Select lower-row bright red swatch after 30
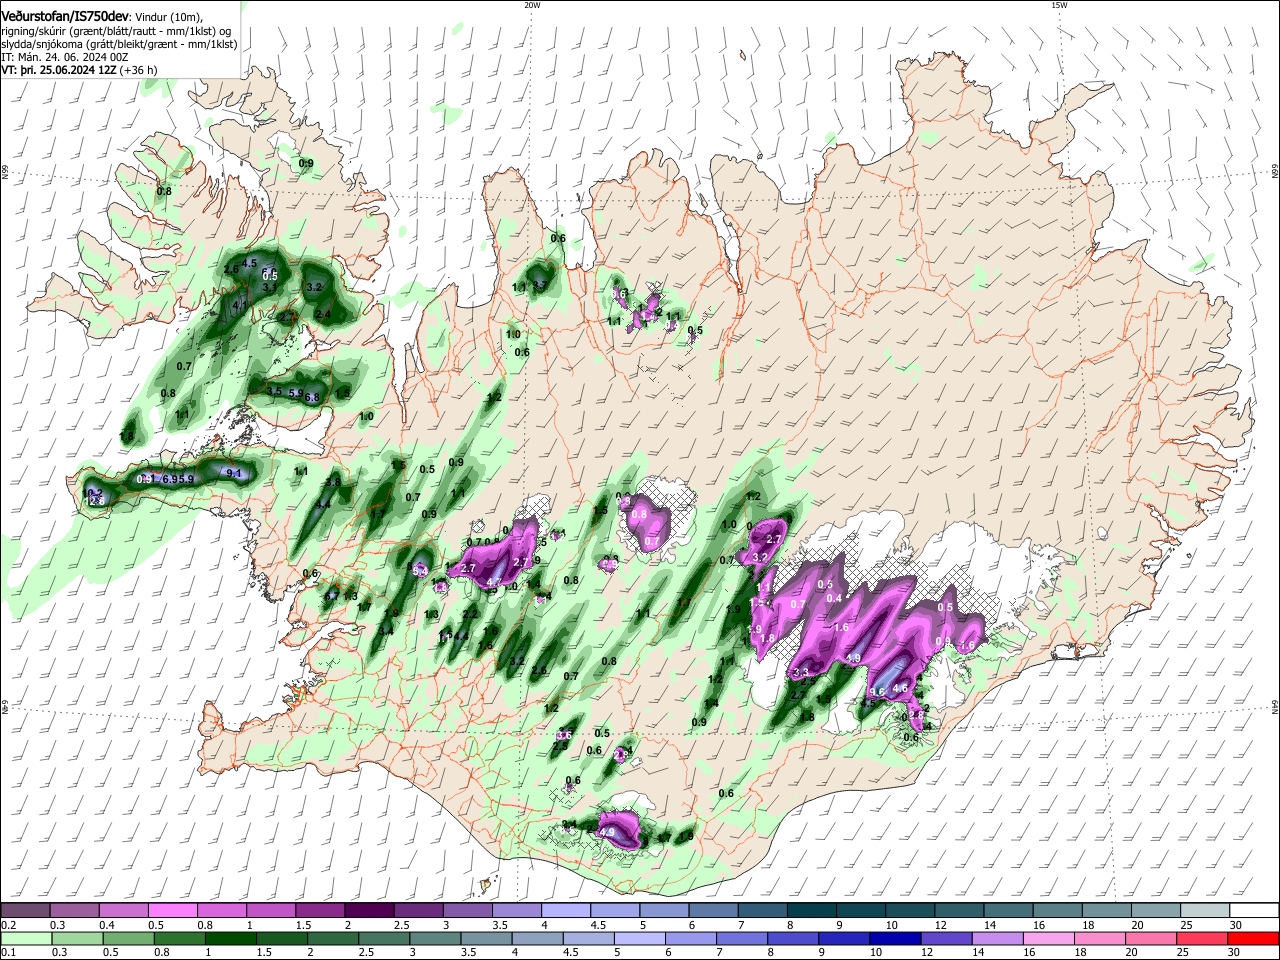This screenshot has width=1280, height=960. tap(1254, 938)
